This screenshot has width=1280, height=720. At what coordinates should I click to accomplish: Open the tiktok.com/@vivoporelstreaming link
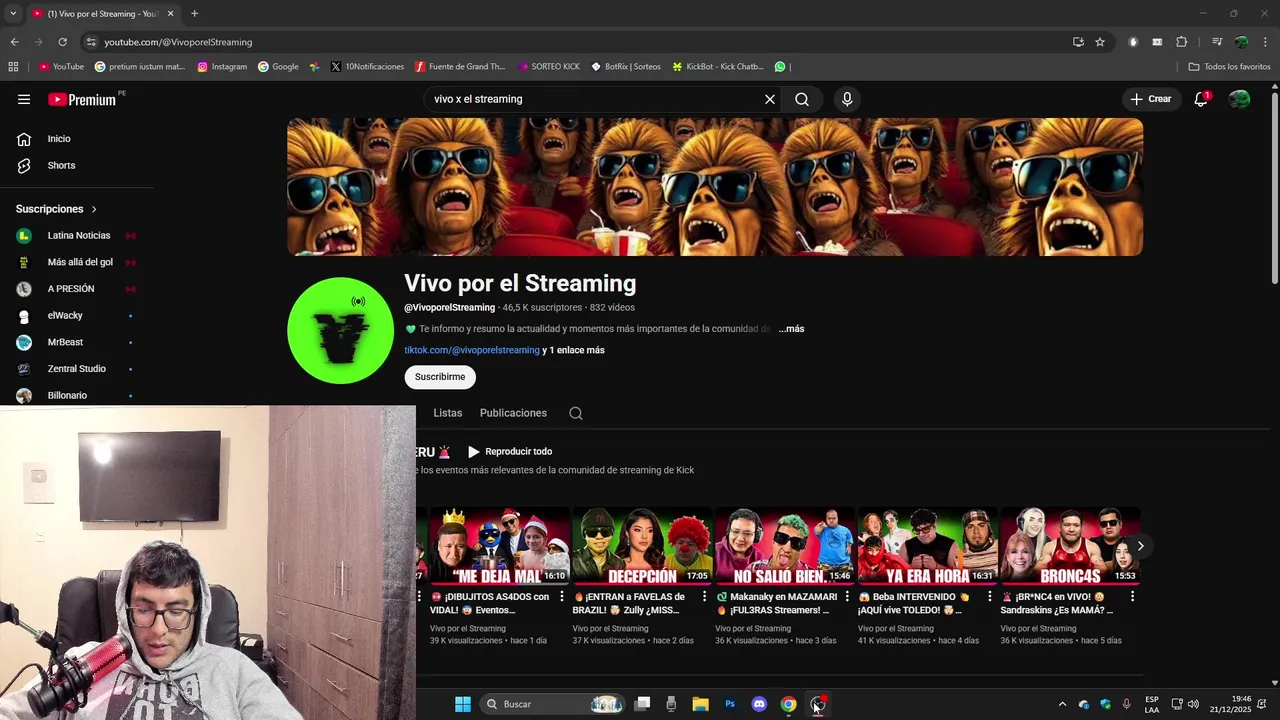coord(472,351)
